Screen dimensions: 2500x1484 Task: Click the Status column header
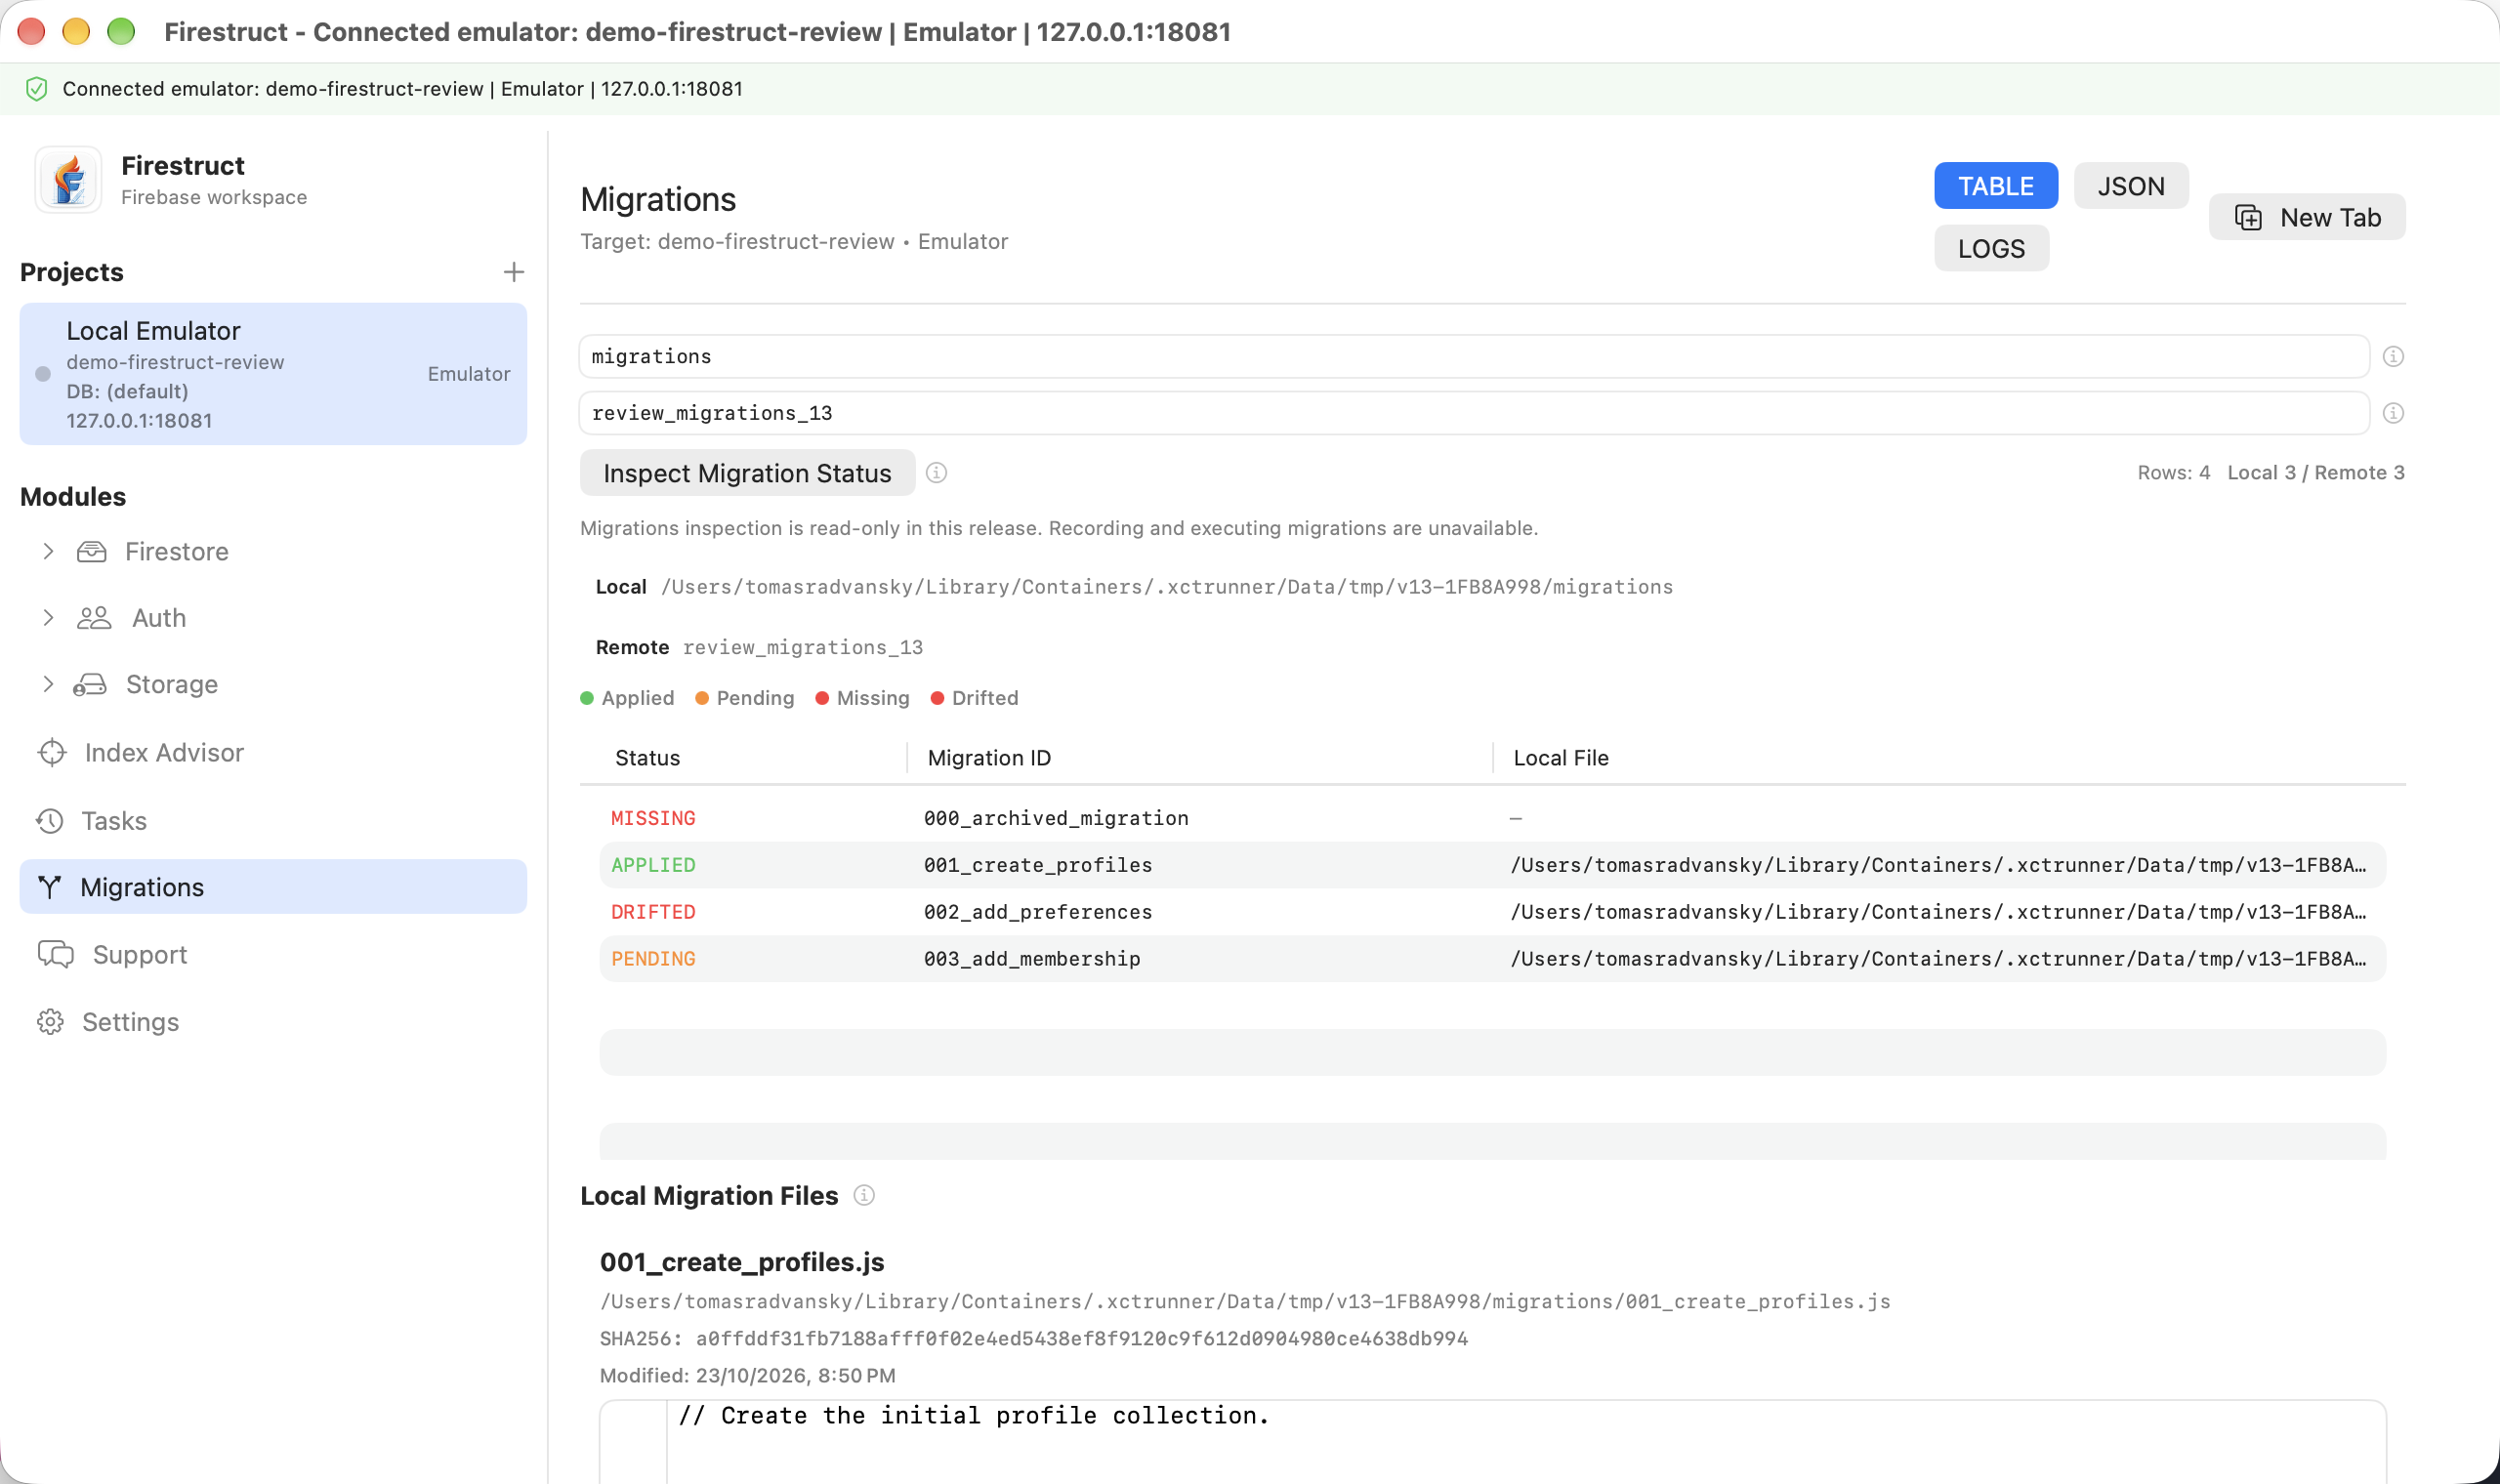pyautogui.click(x=647, y=758)
